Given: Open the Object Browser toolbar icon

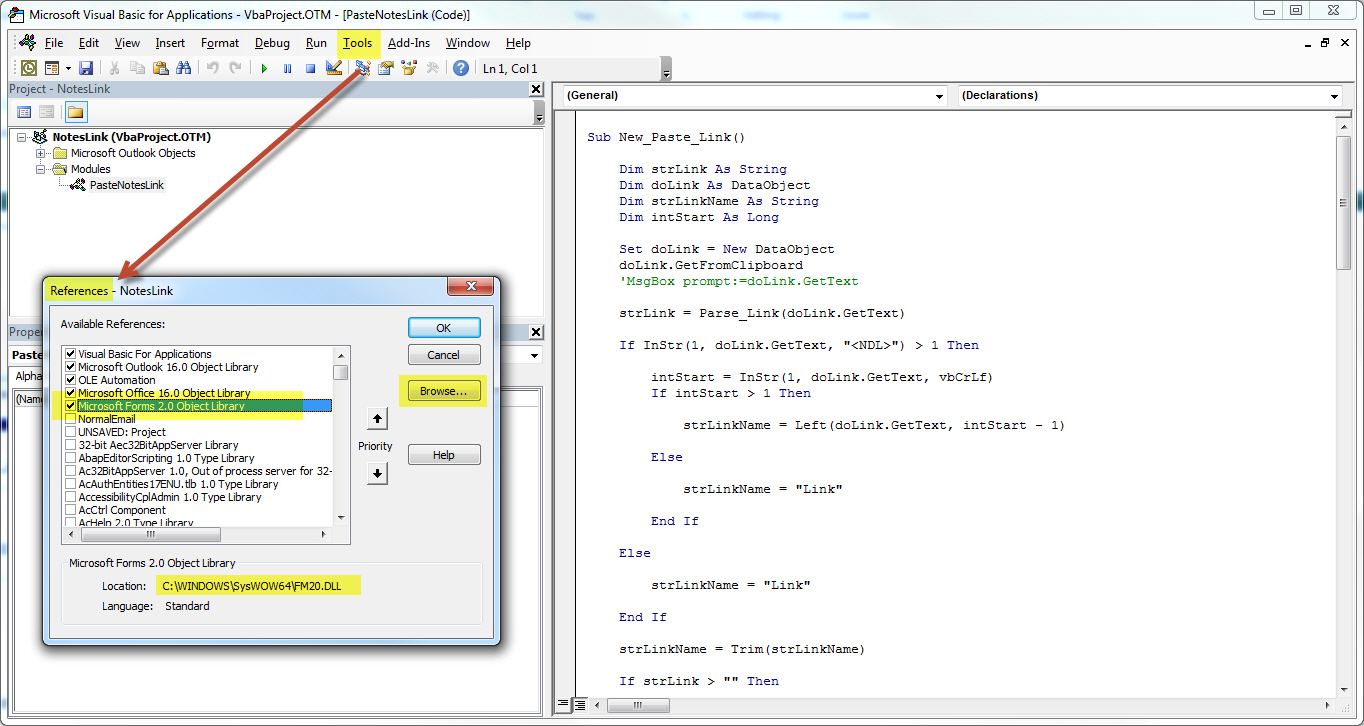Looking at the screenshot, I should 408,68.
